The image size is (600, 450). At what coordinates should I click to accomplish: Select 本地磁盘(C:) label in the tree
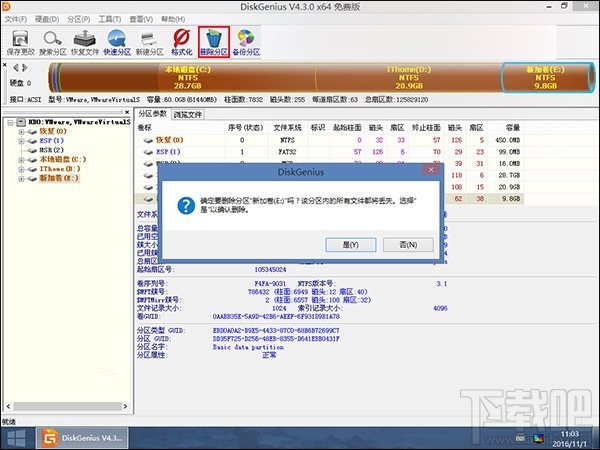pyautogui.click(x=63, y=160)
